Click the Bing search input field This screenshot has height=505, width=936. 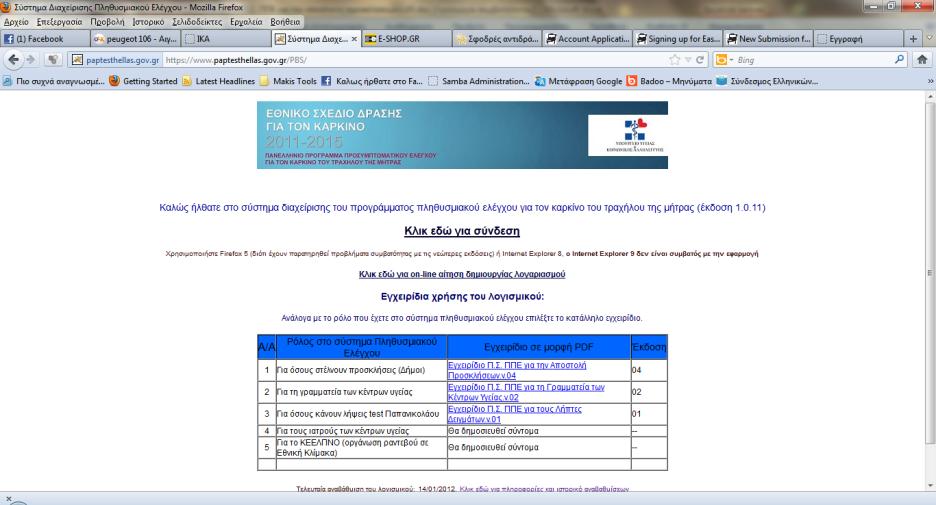click(814, 60)
